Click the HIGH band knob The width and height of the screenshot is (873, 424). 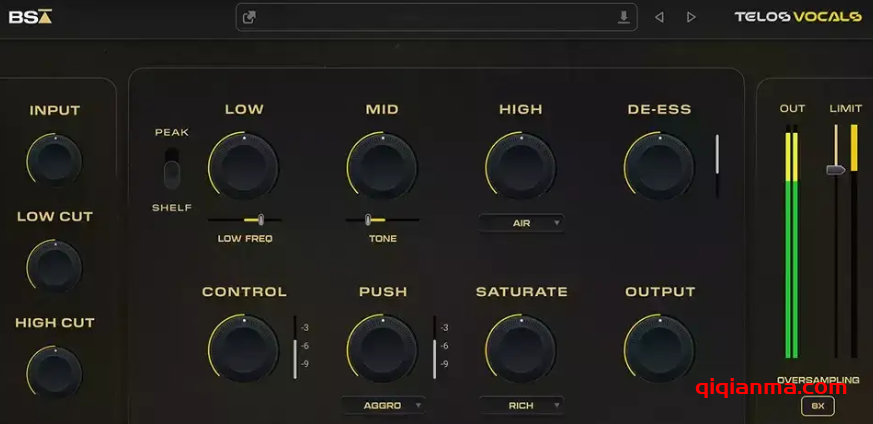tap(521, 166)
